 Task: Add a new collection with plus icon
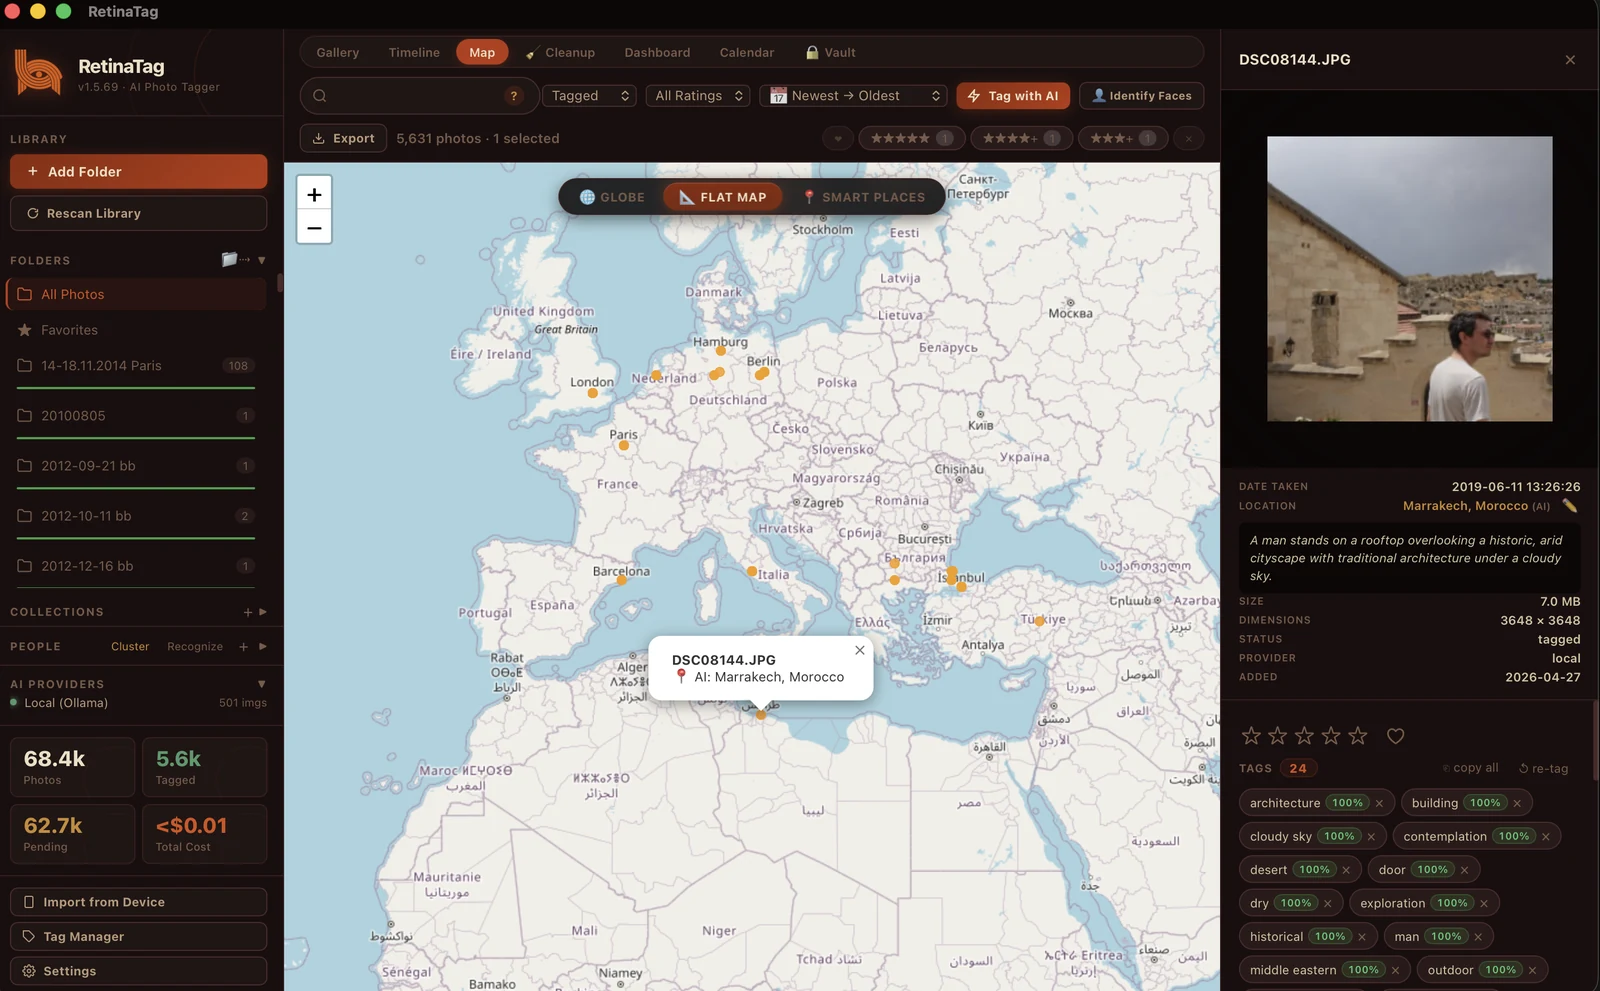coord(248,612)
